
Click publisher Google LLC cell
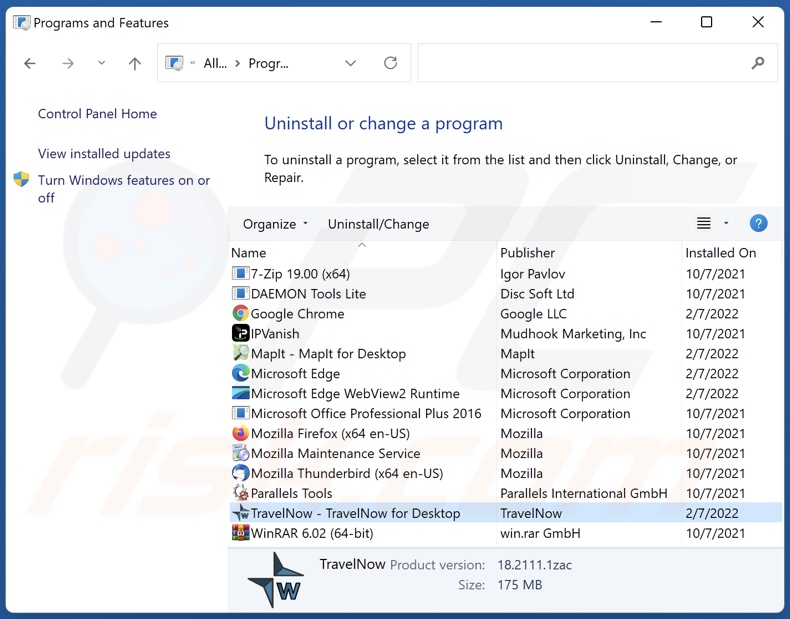click(x=533, y=314)
